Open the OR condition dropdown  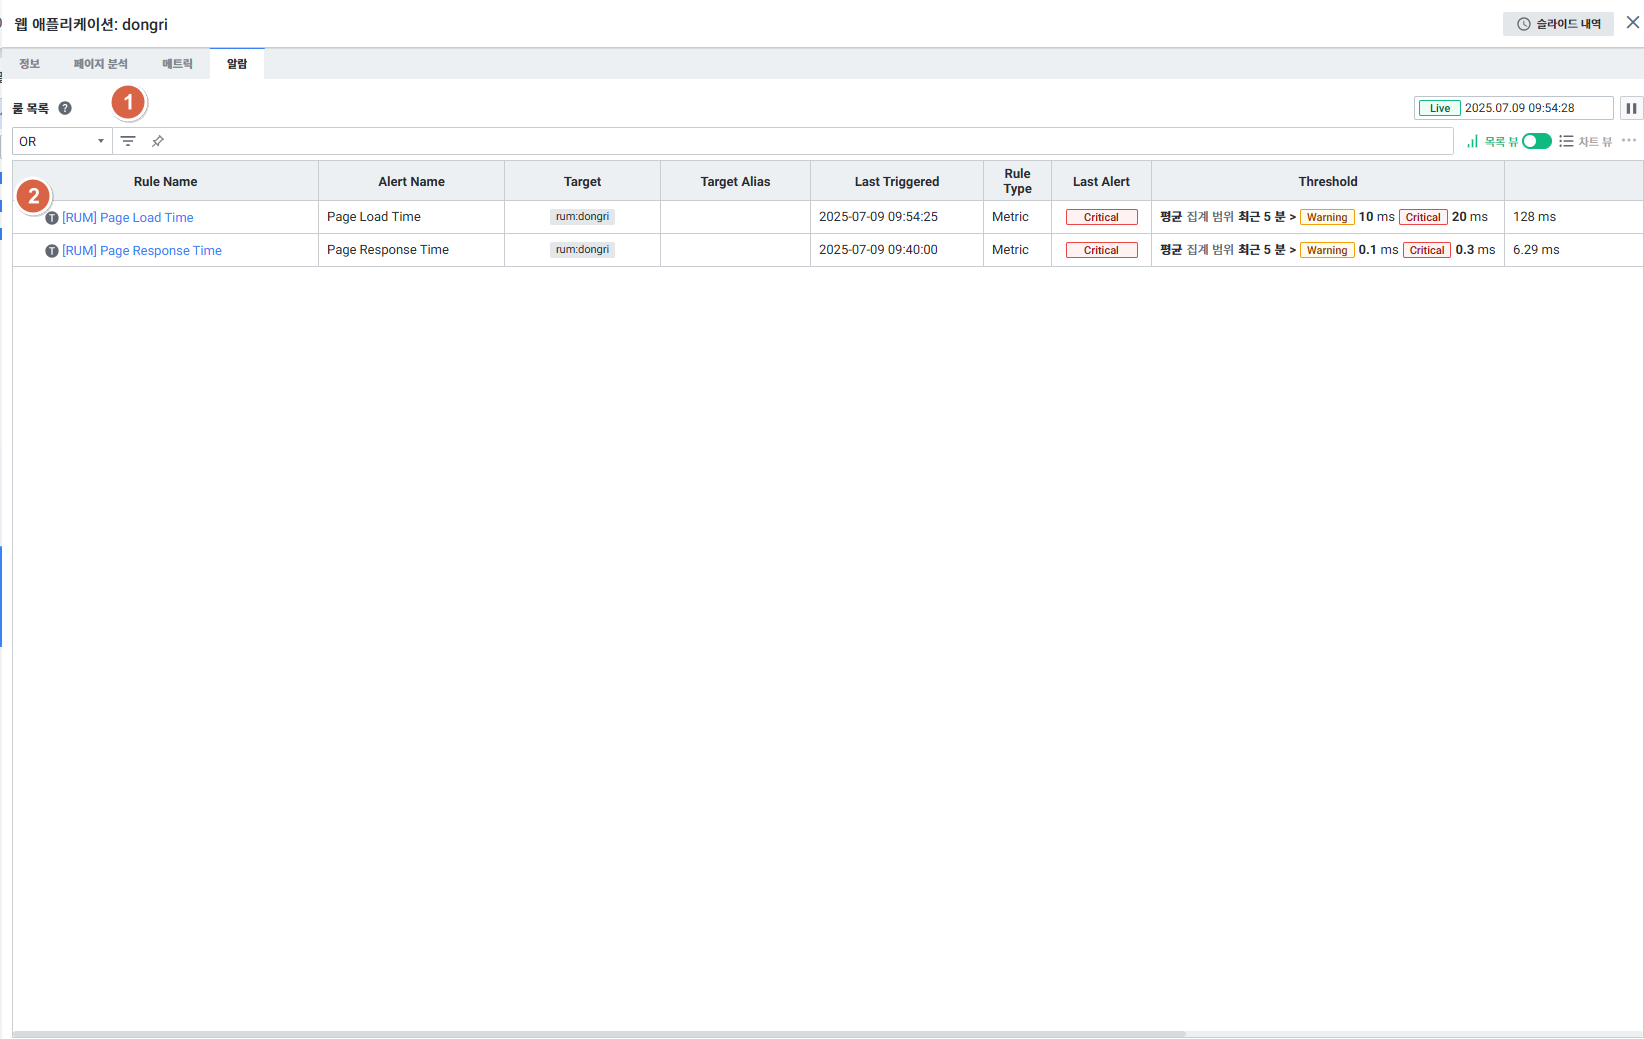click(62, 141)
